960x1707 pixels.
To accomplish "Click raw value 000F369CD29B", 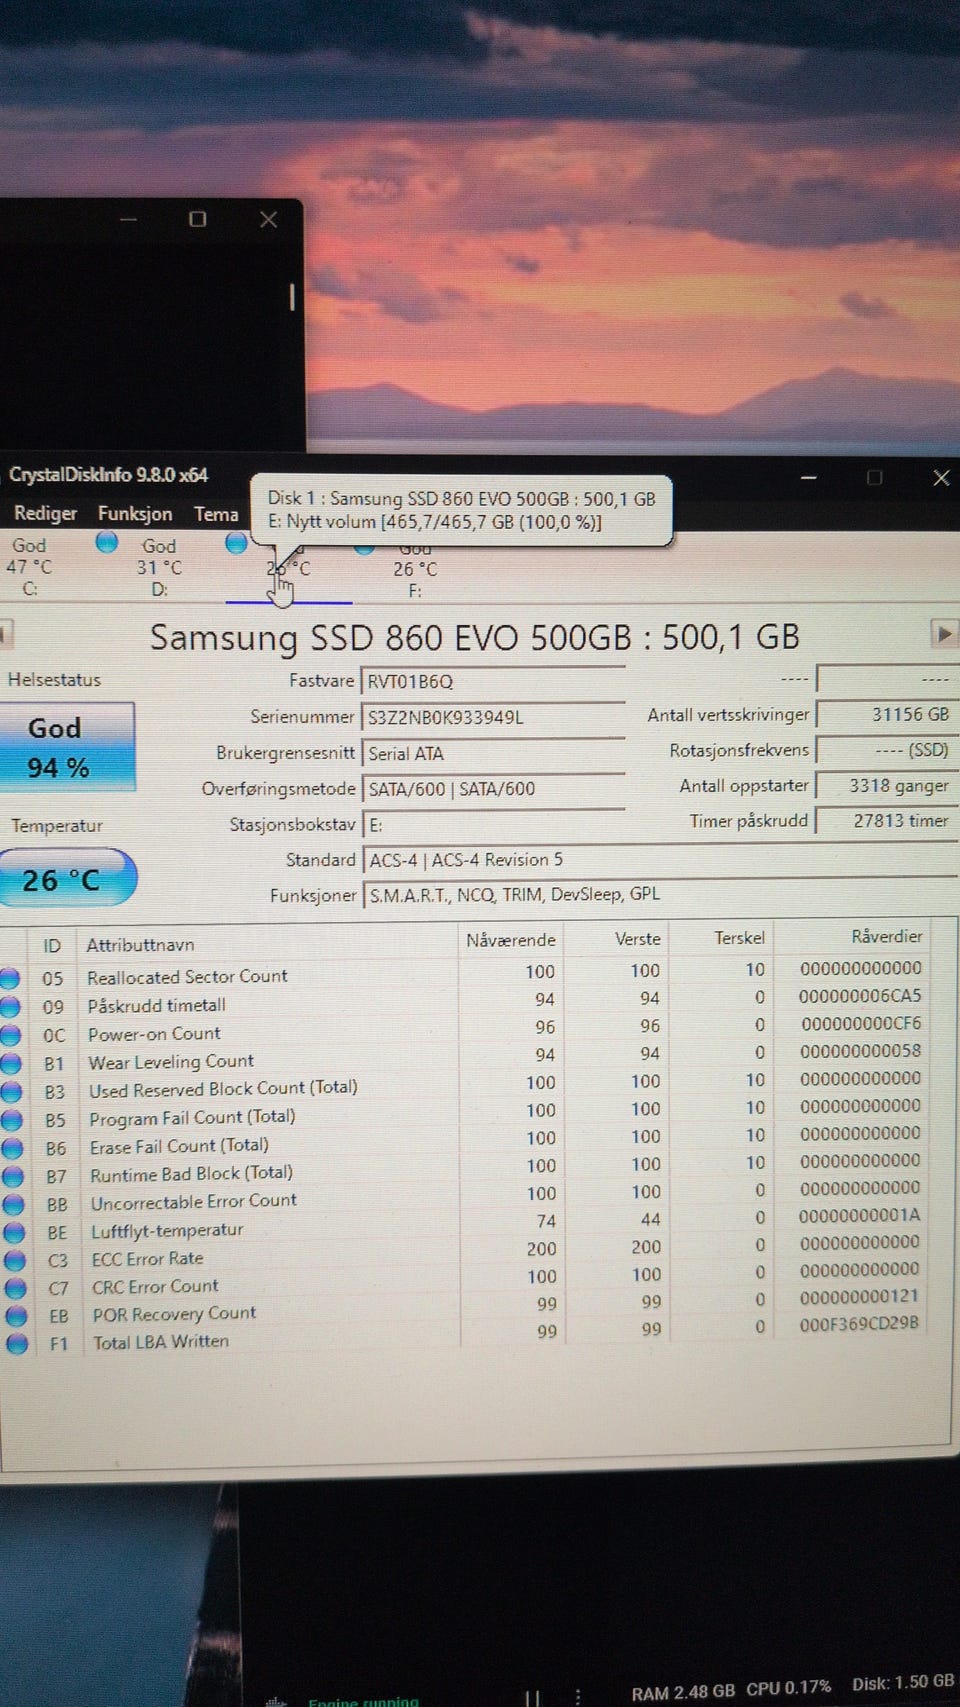I will pos(858,1323).
